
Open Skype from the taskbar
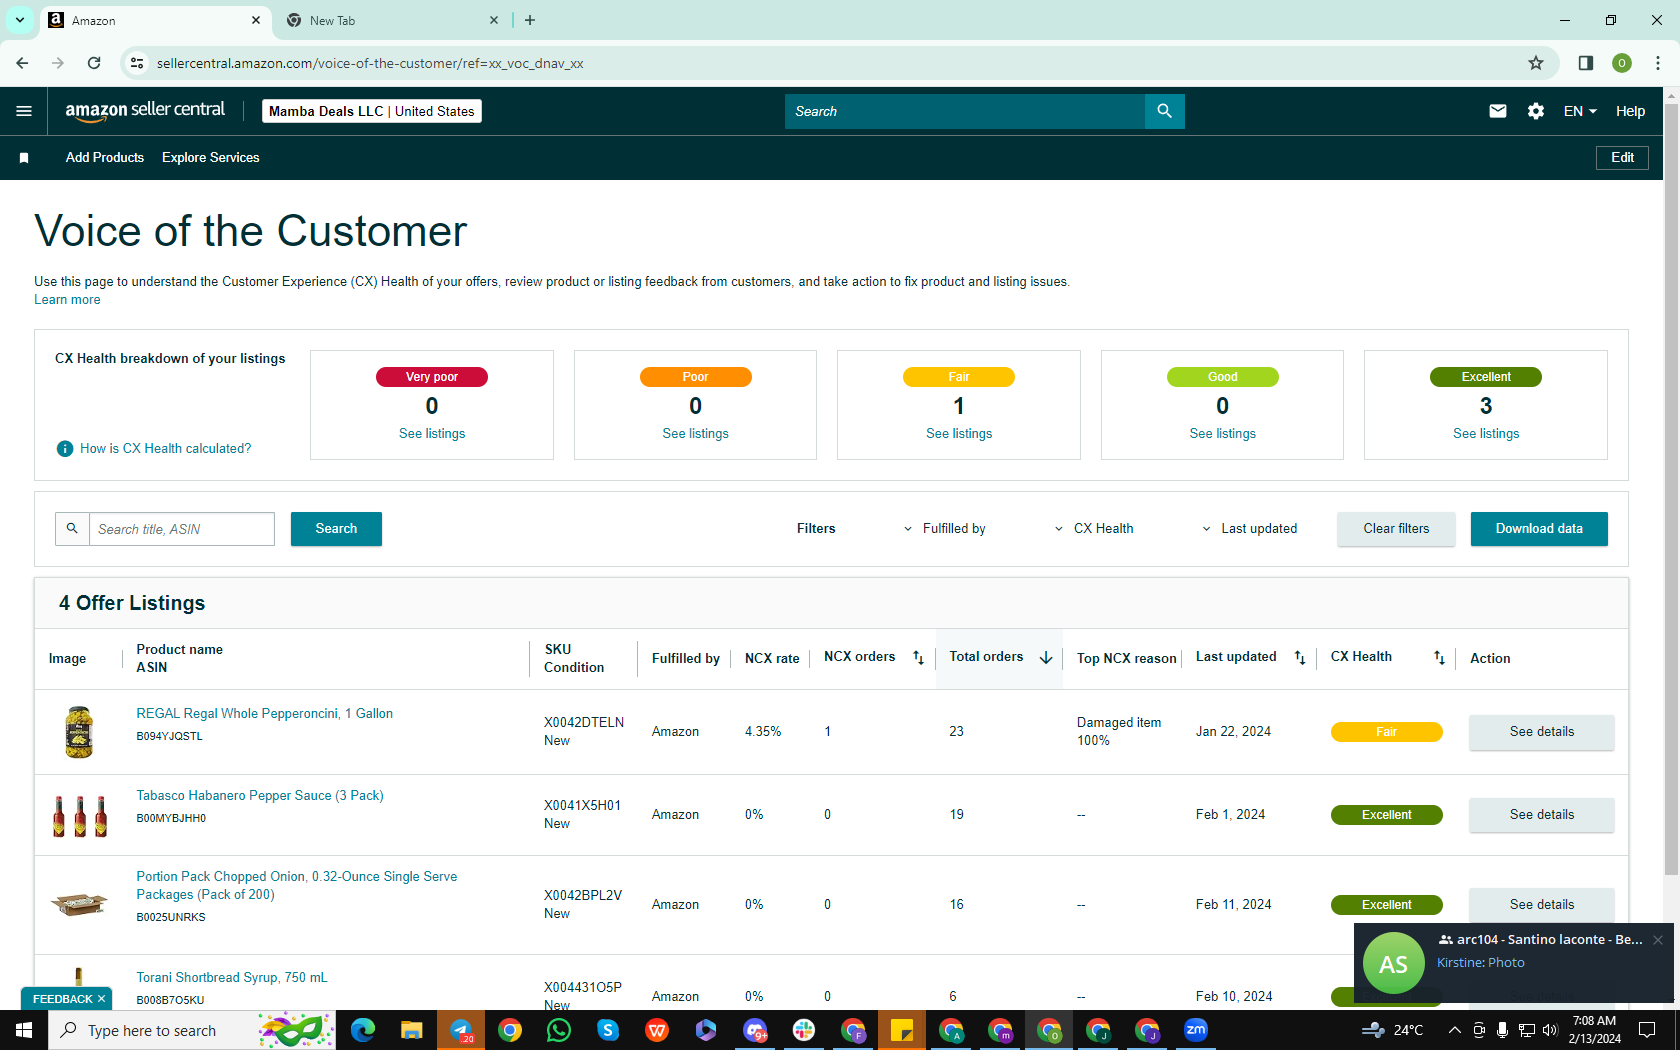(608, 1030)
